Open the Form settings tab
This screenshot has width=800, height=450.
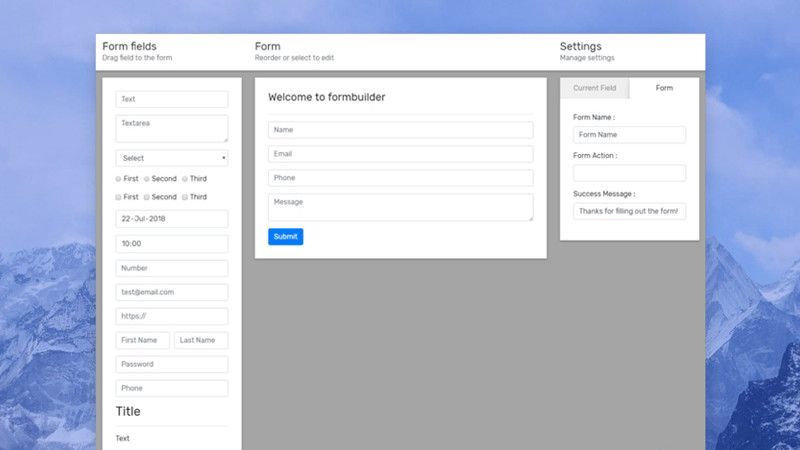click(x=664, y=88)
